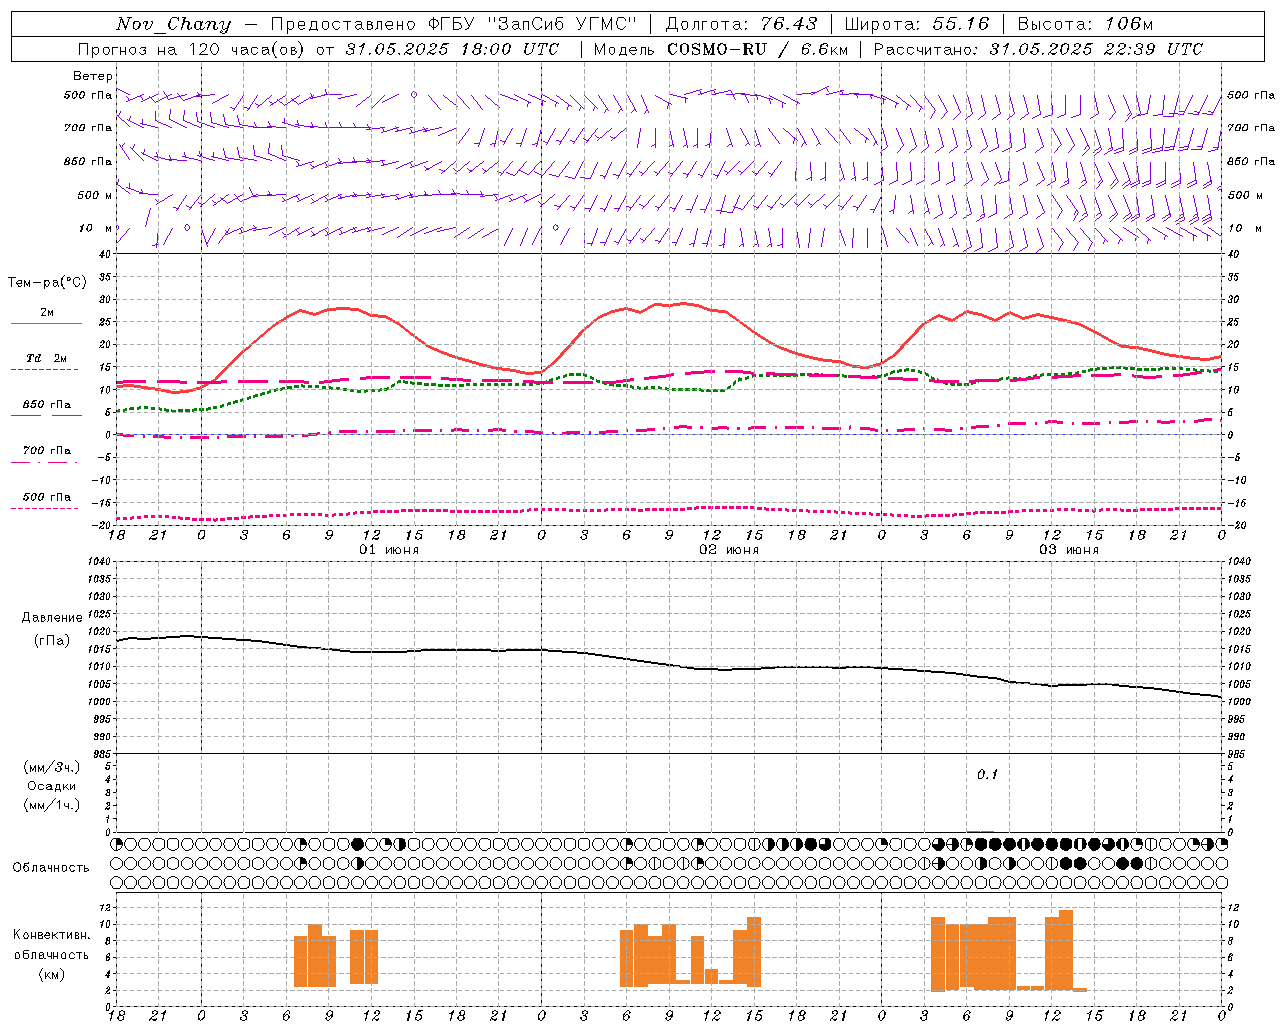Image resolution: width=1280 pixels, height=1024 pixels.
Task: Click the "(гПа)" unit under Давление
Action: [x=52, y=641]
